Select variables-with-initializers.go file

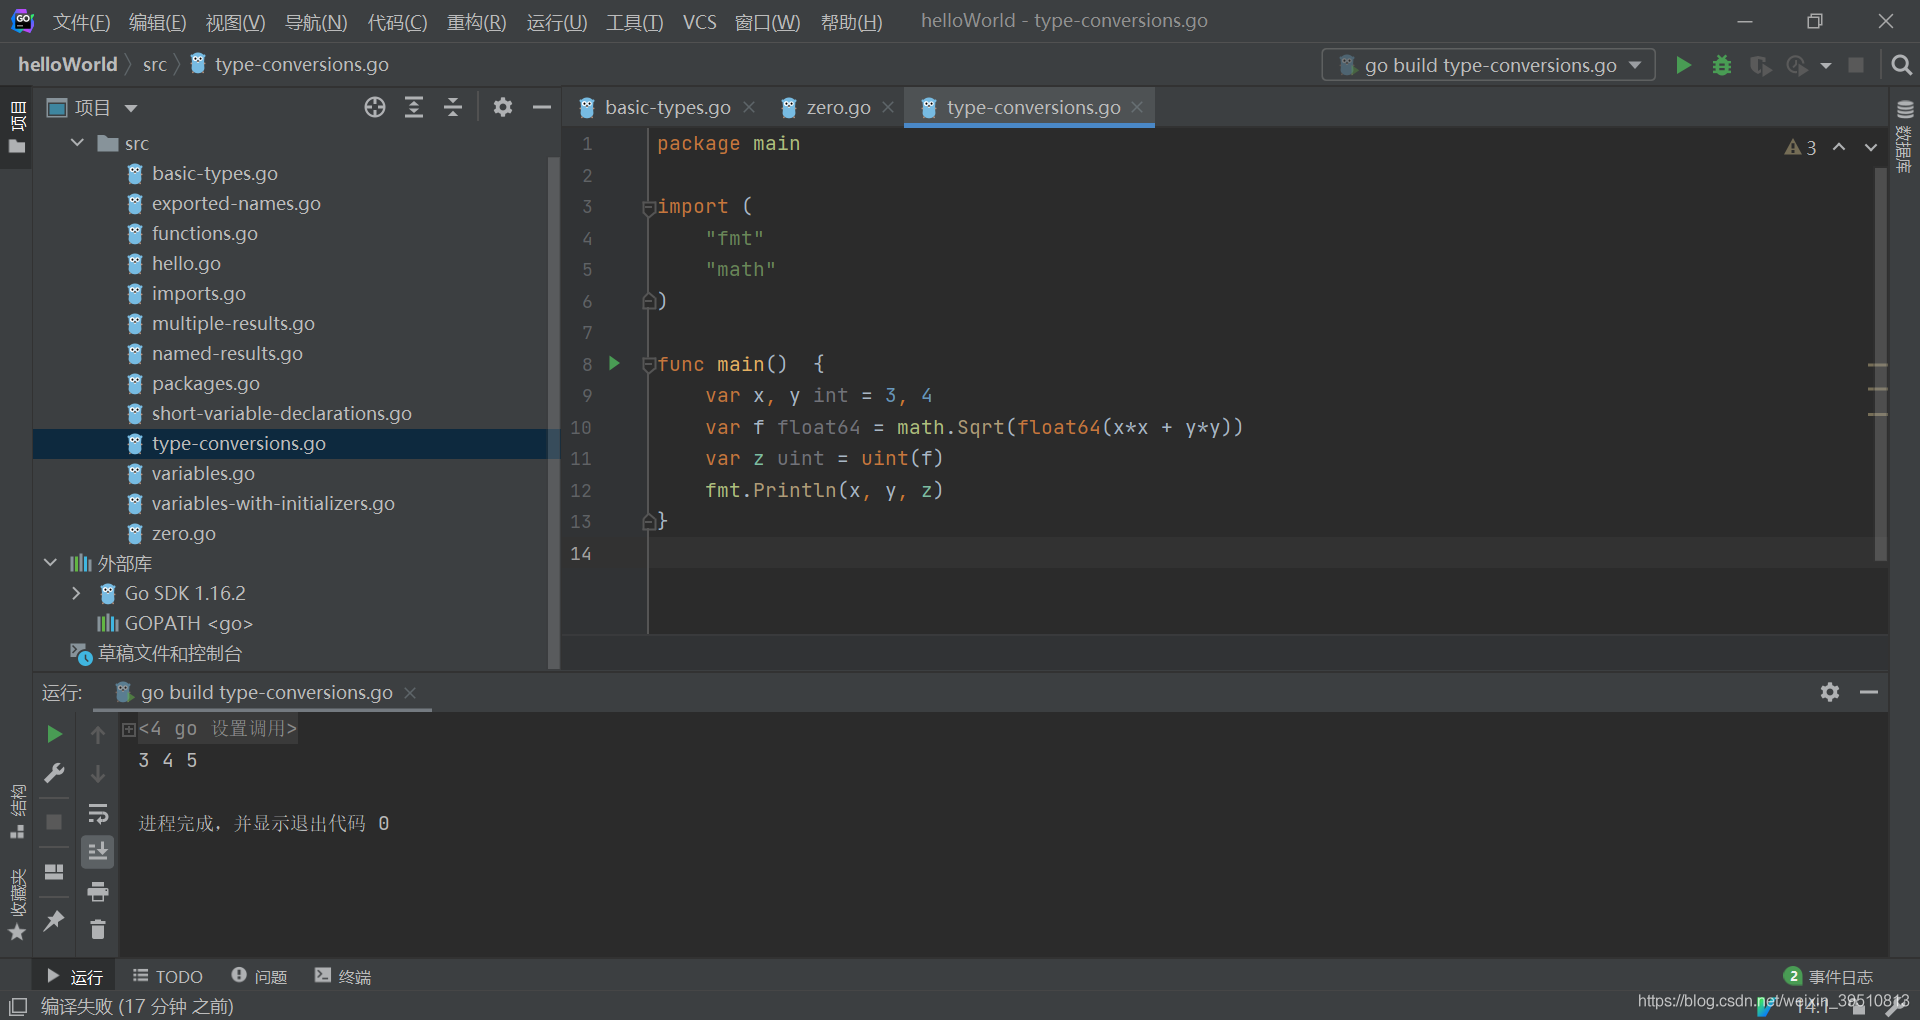(x=273, y=503)
